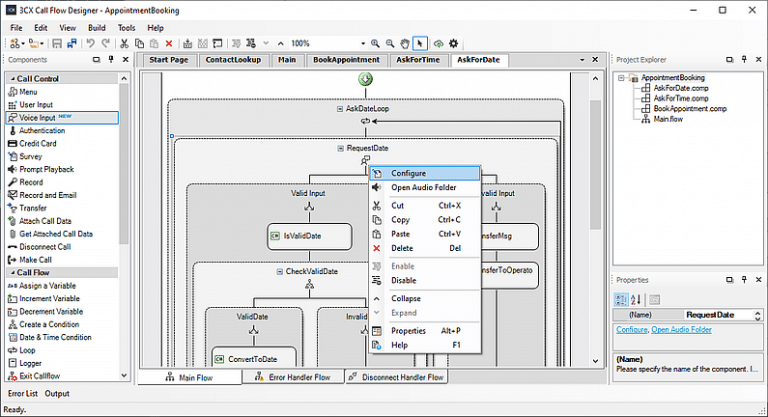The width and height of the screenshot is (768, 417).
Task: Switch to the BookAppointment tab
Action: click(346, 60)
